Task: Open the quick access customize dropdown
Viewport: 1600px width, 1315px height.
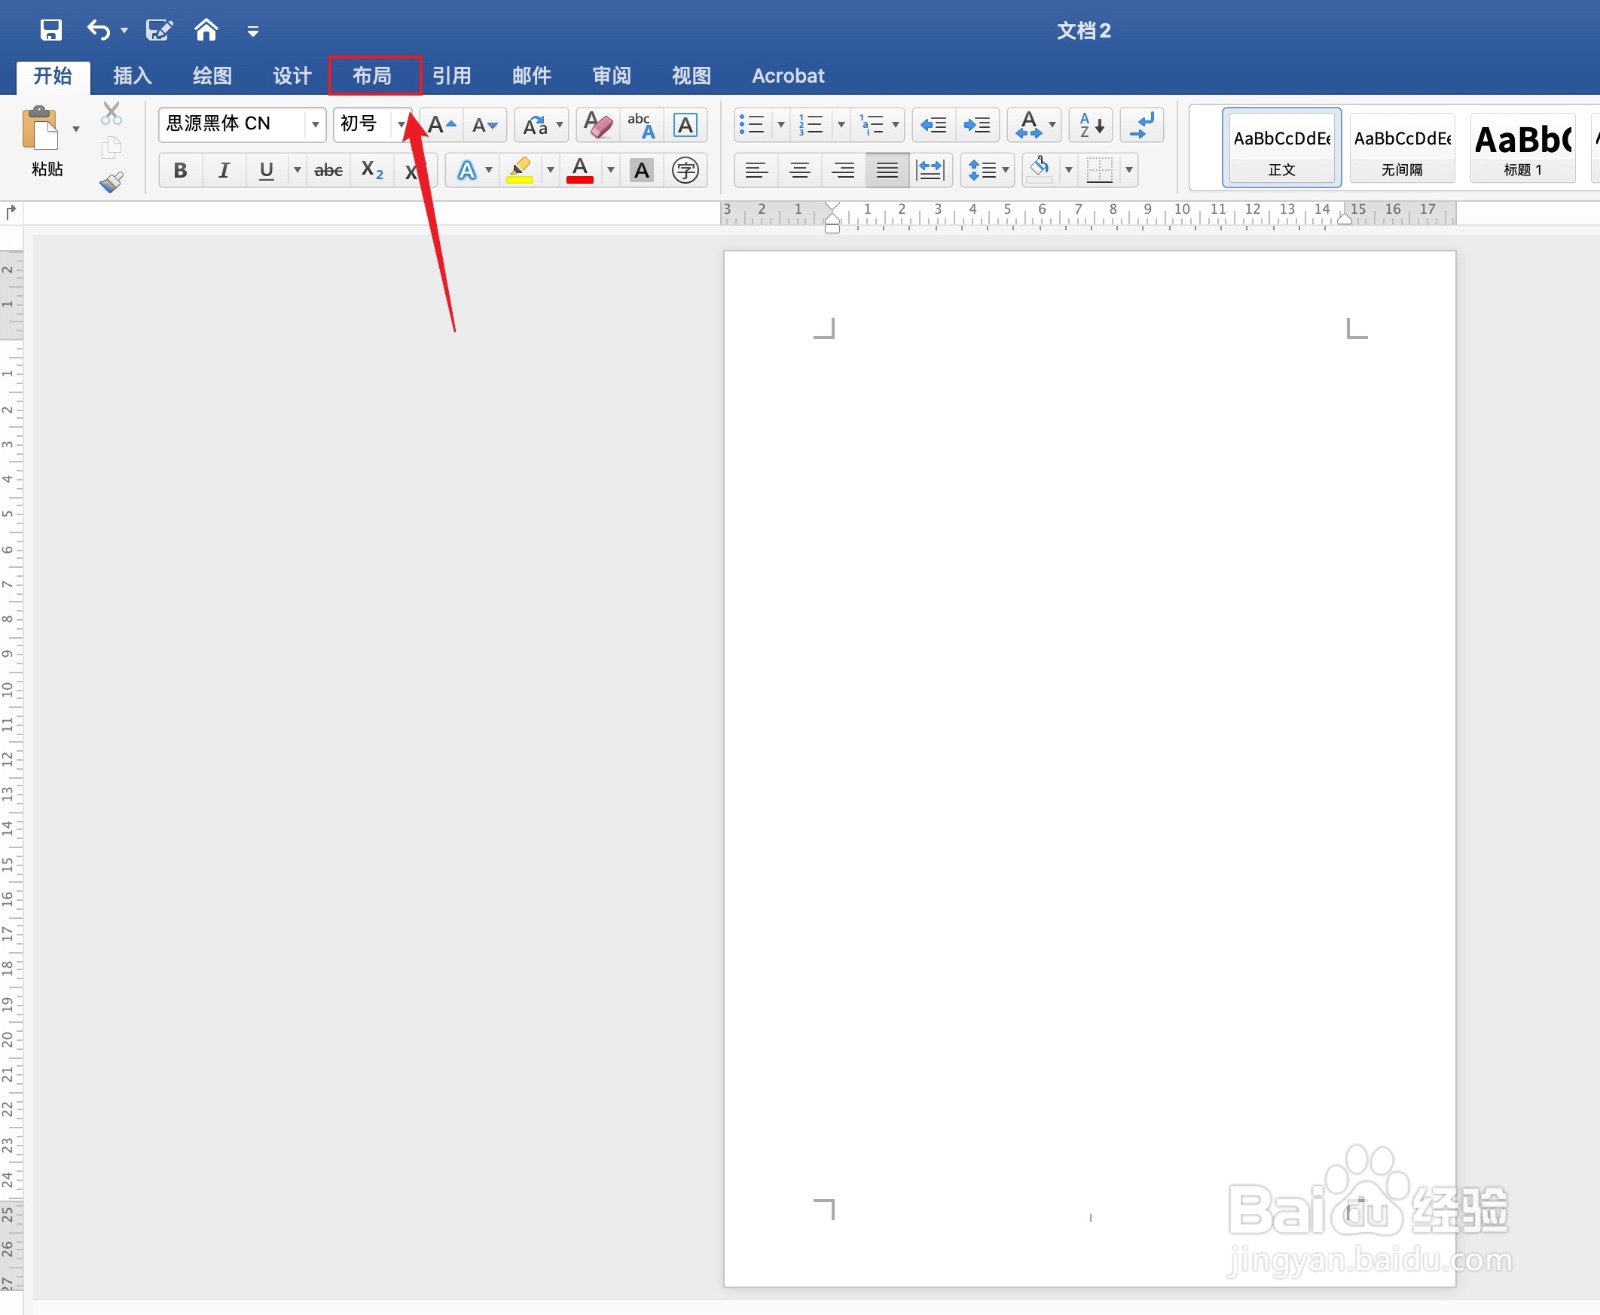Action: [253, 32]
